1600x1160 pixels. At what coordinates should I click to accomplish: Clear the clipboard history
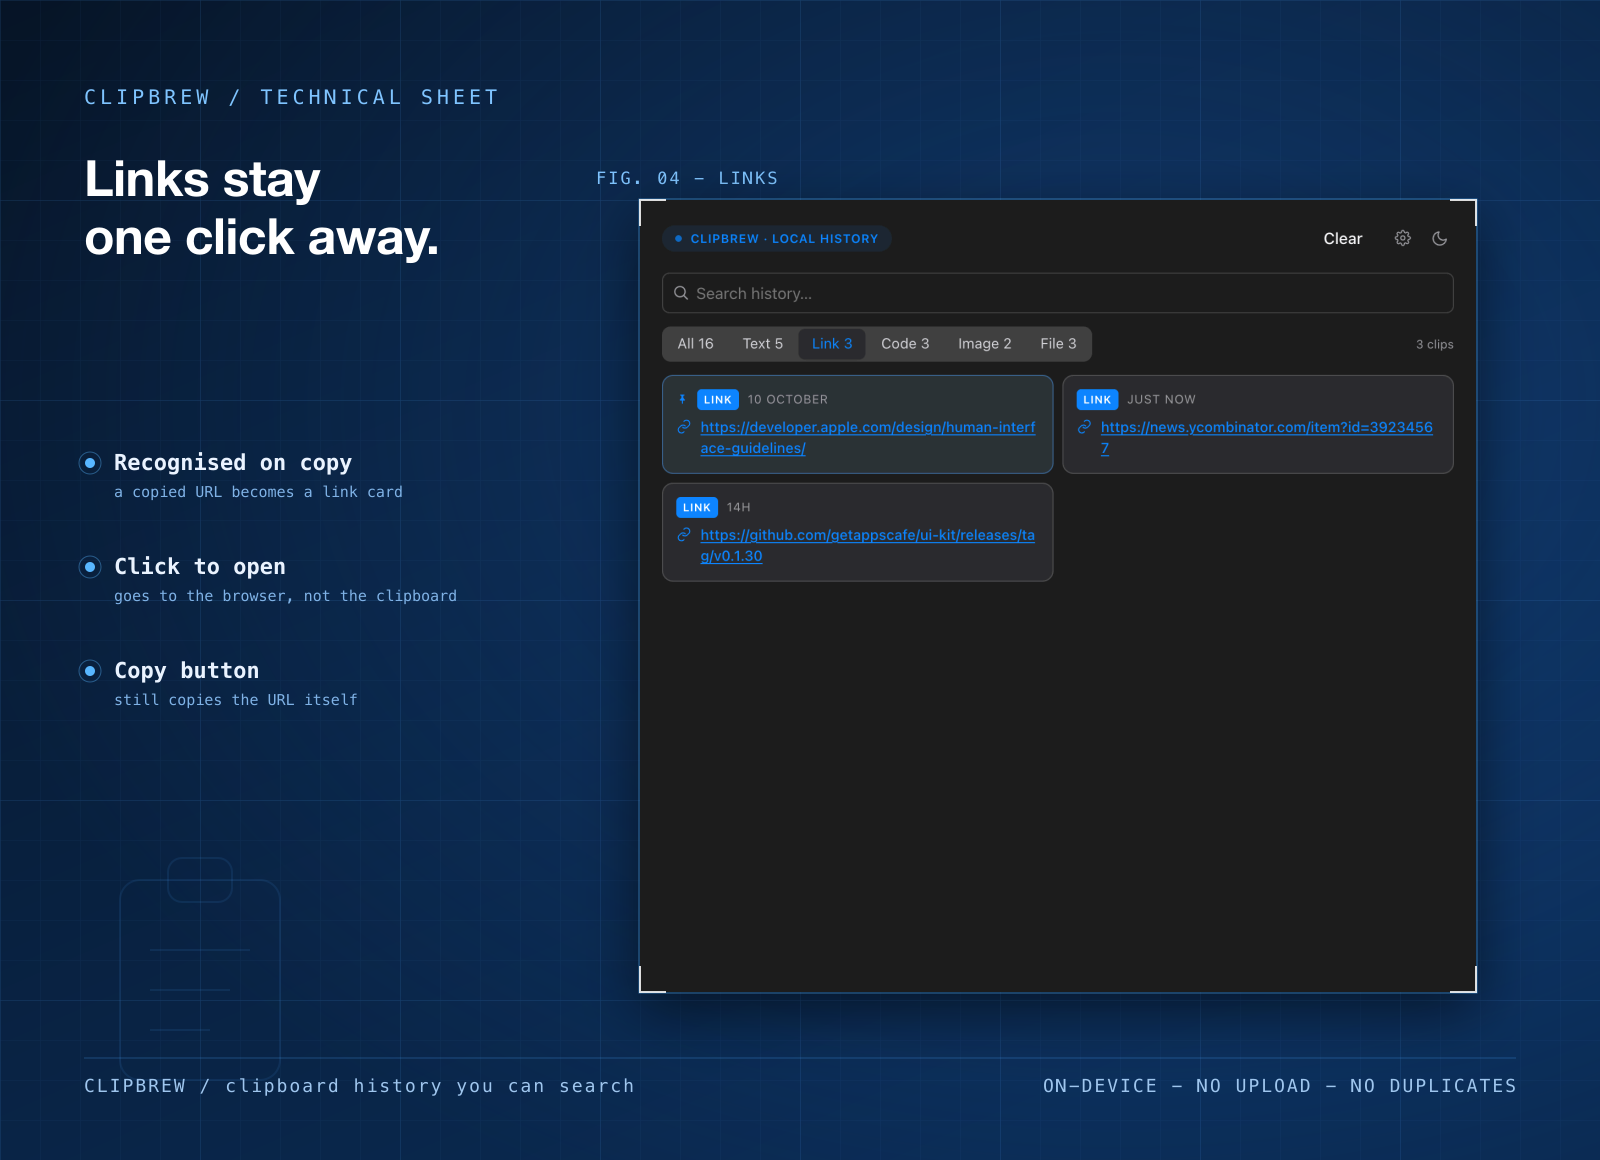point(1343,238)
